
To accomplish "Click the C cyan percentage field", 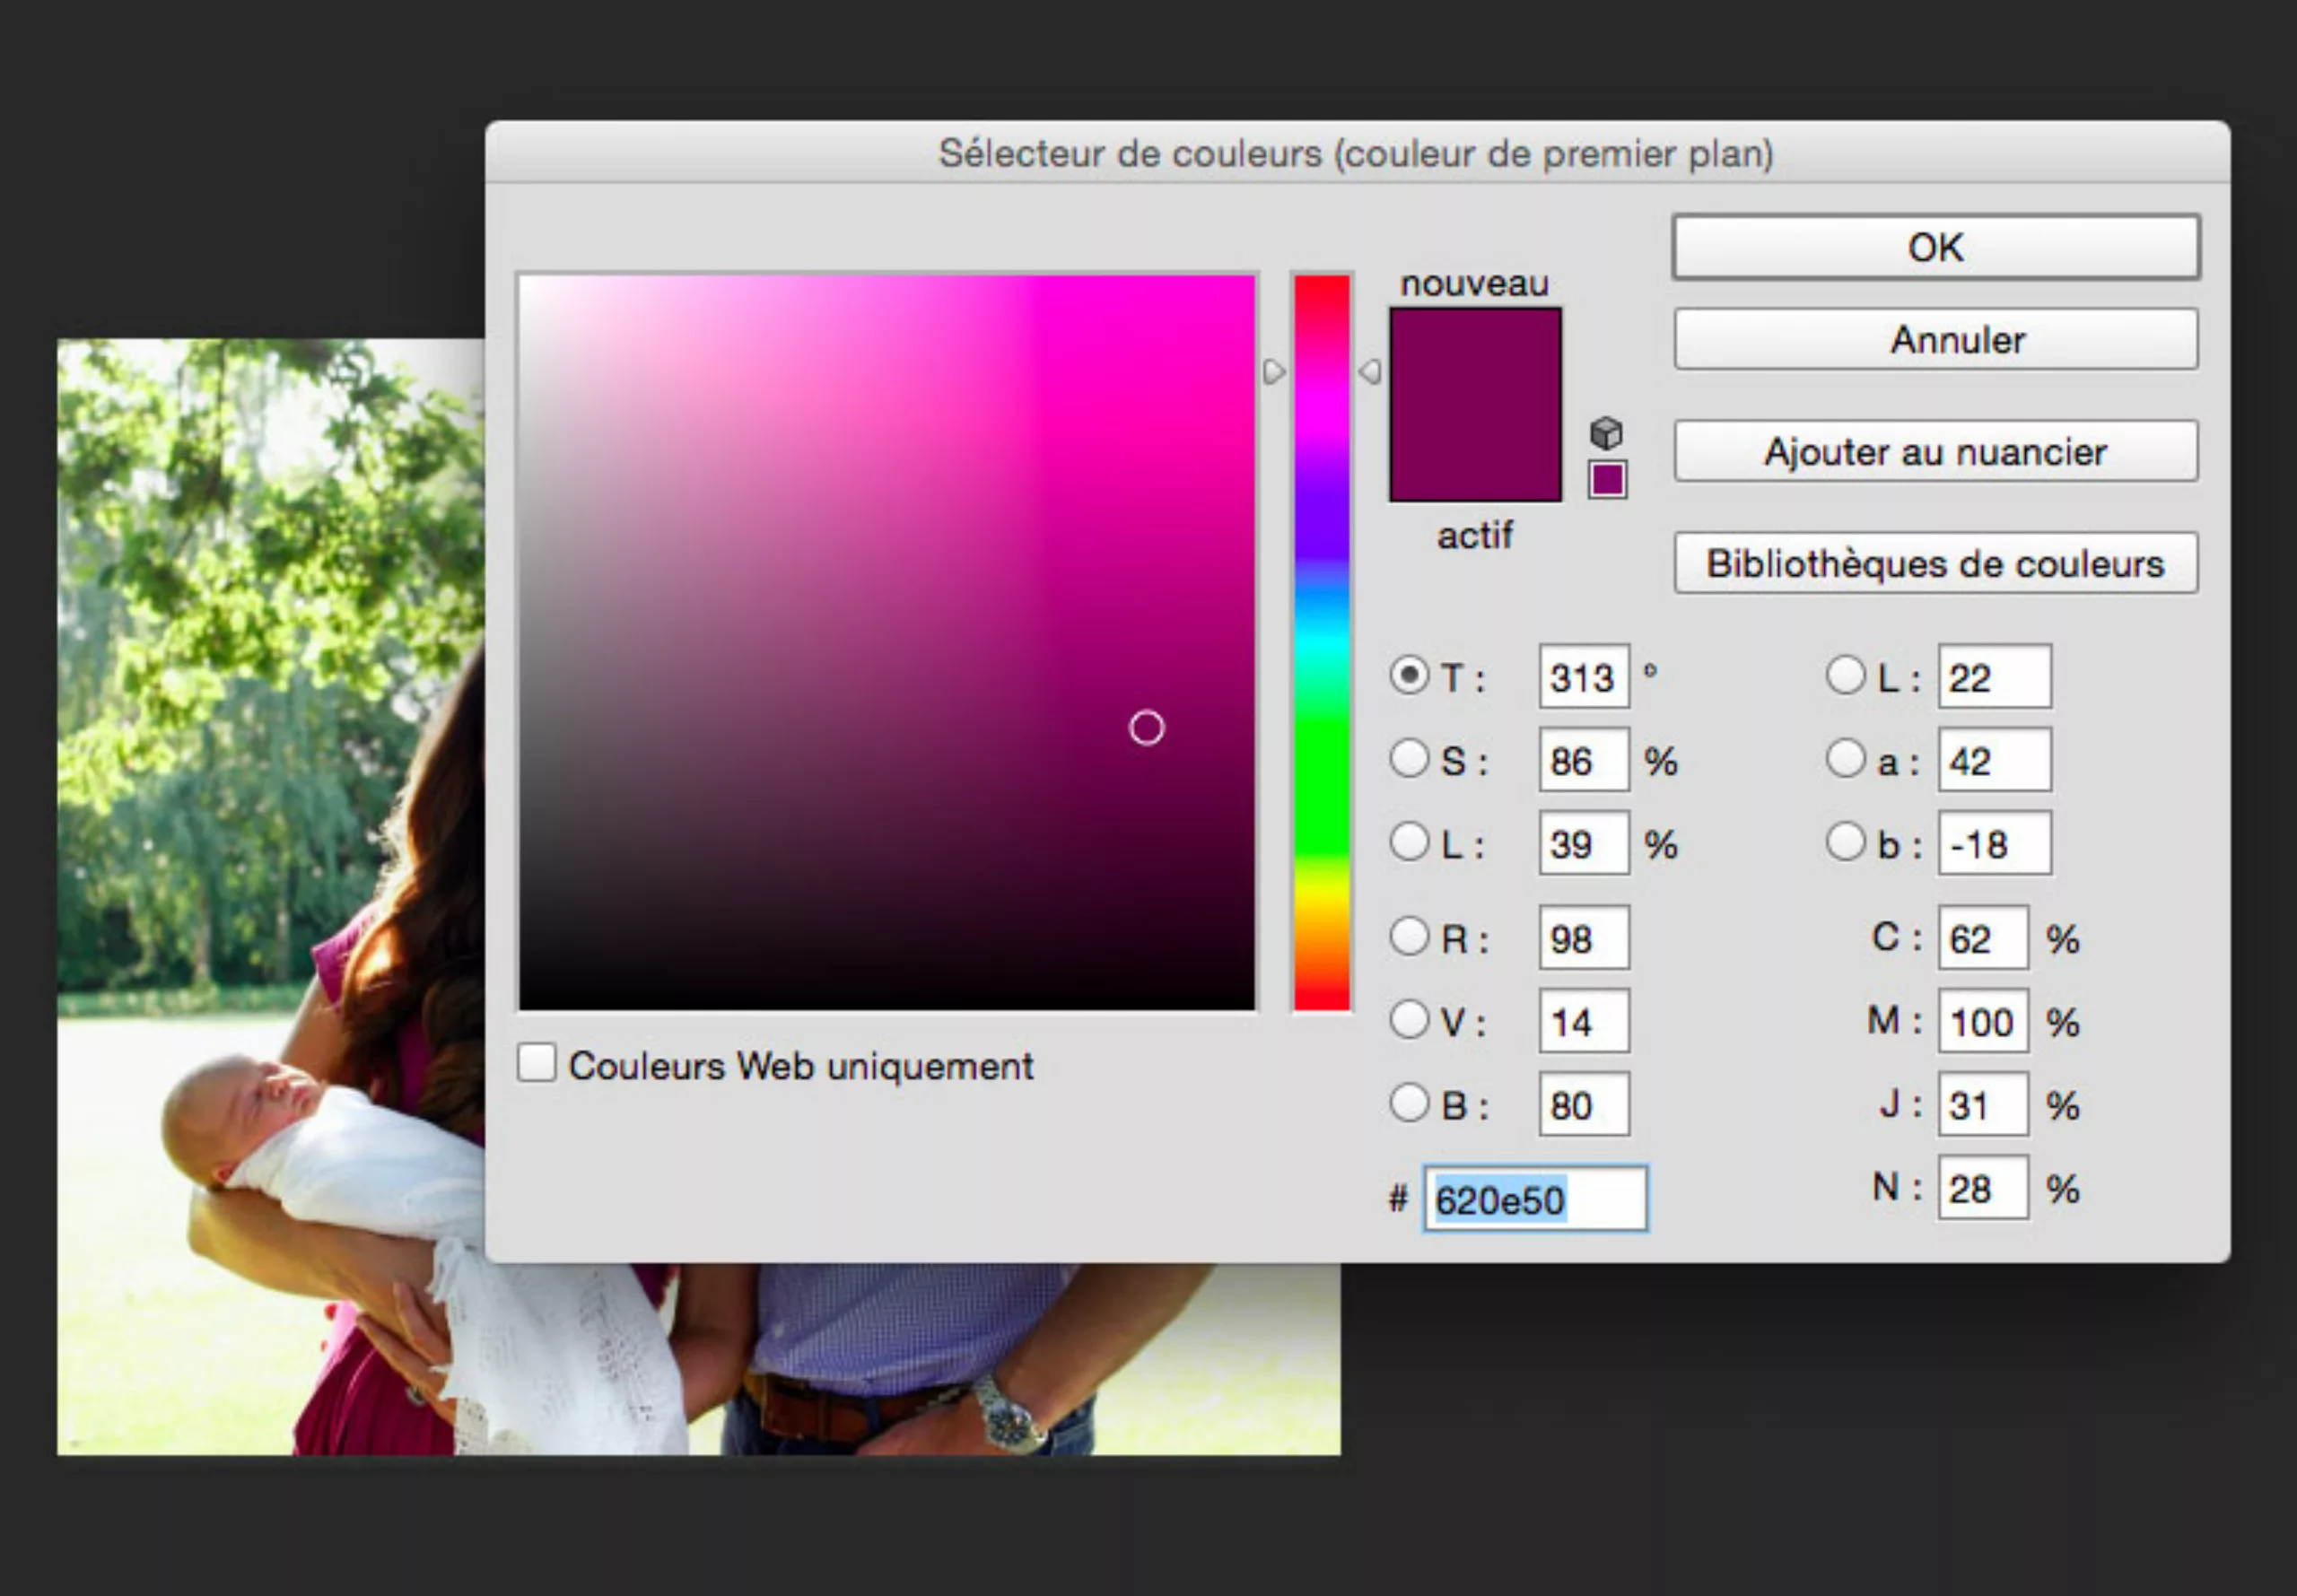I will click(1981, 938).
